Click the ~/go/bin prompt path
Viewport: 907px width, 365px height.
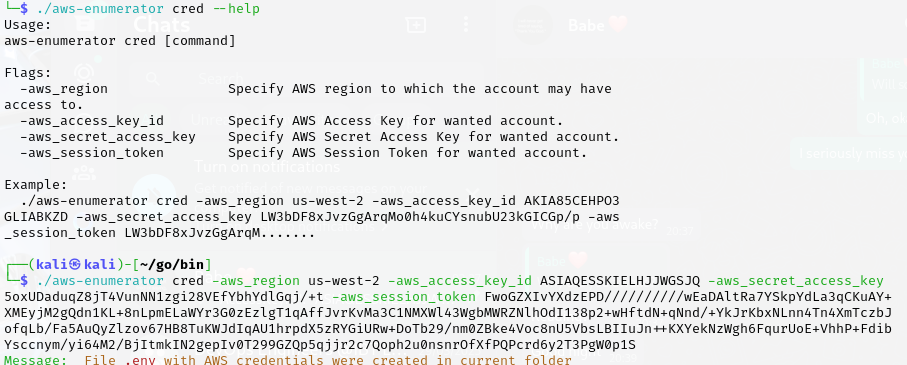172,265
